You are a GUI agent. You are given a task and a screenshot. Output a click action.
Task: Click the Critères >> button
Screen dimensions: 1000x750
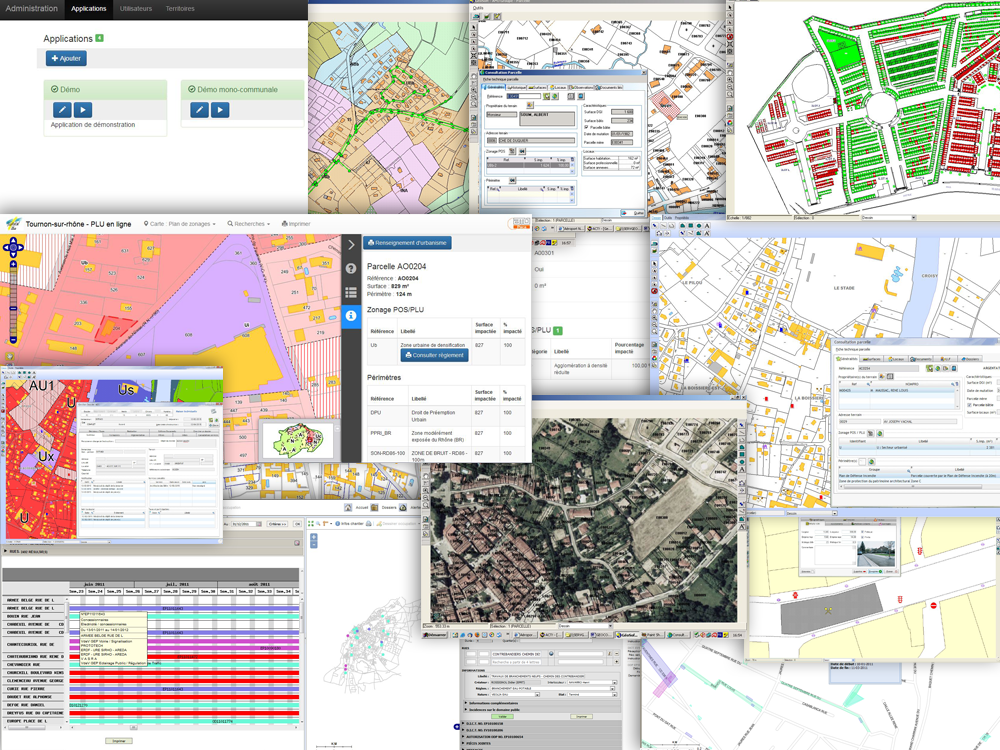pos(277,524)
